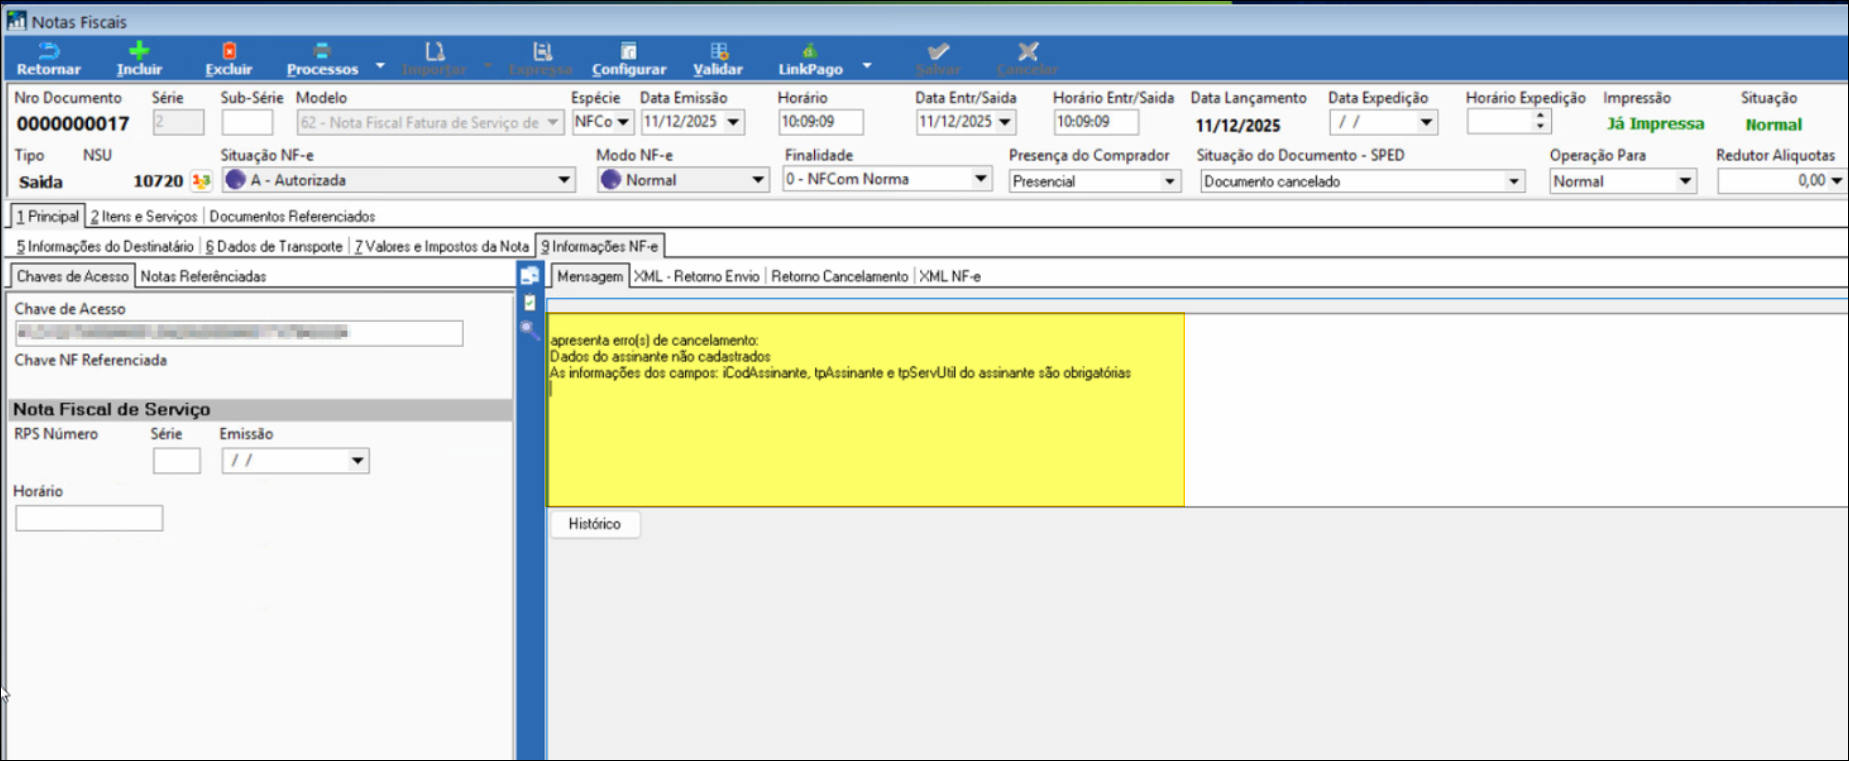Expand the Situação NF-e dropdown
Viewport: 1849px width, 761px height.
pyautogui.click(x=564, y=180)
